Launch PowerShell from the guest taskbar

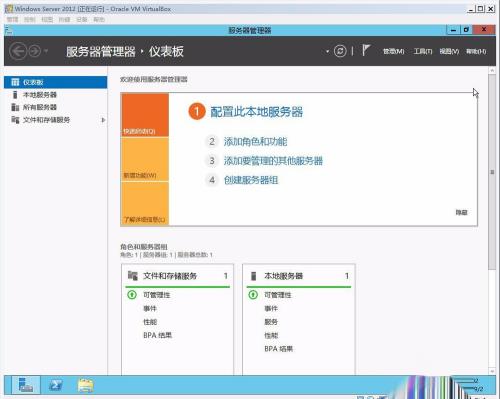pyautogui.click(x=55, y=385)
